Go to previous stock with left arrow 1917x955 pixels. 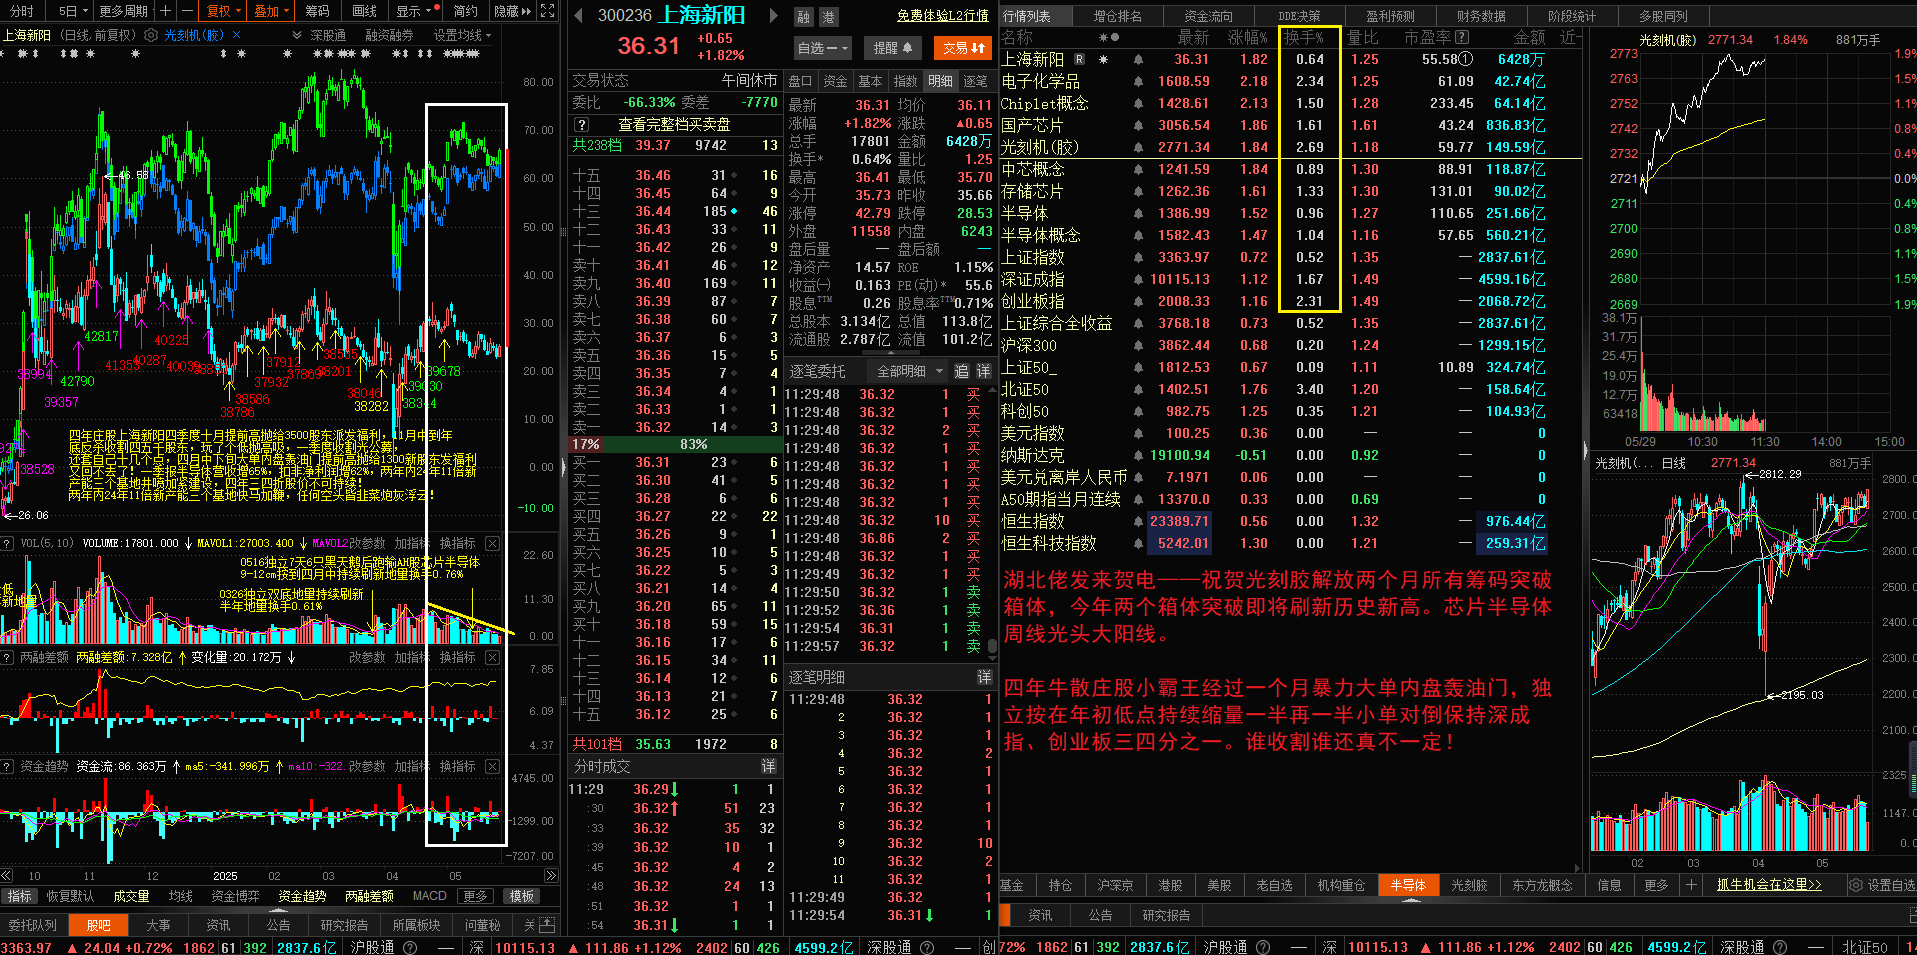[578, 16]
